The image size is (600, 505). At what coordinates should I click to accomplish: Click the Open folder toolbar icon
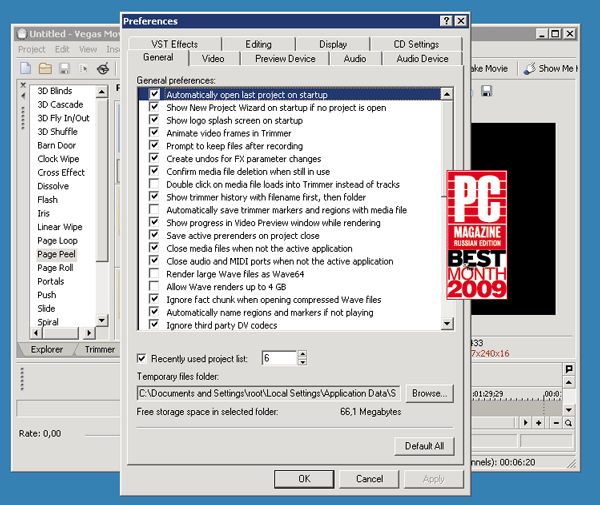pos(46,69)
